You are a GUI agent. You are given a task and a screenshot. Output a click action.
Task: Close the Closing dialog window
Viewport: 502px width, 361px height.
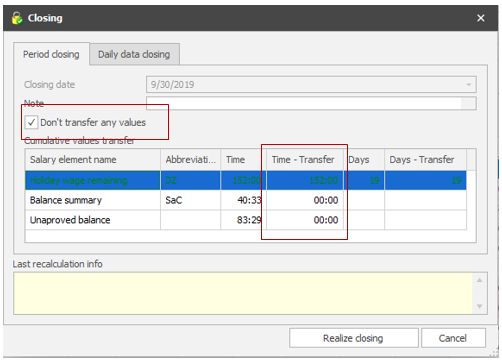(x=480, y=18)
